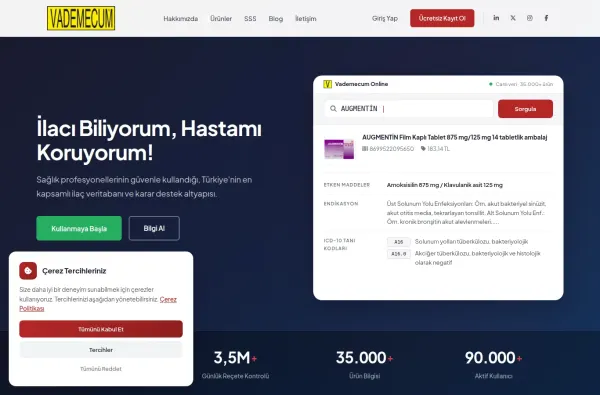Start with Kullanmaya Başla button
The image size is (600, 395).
79,229
